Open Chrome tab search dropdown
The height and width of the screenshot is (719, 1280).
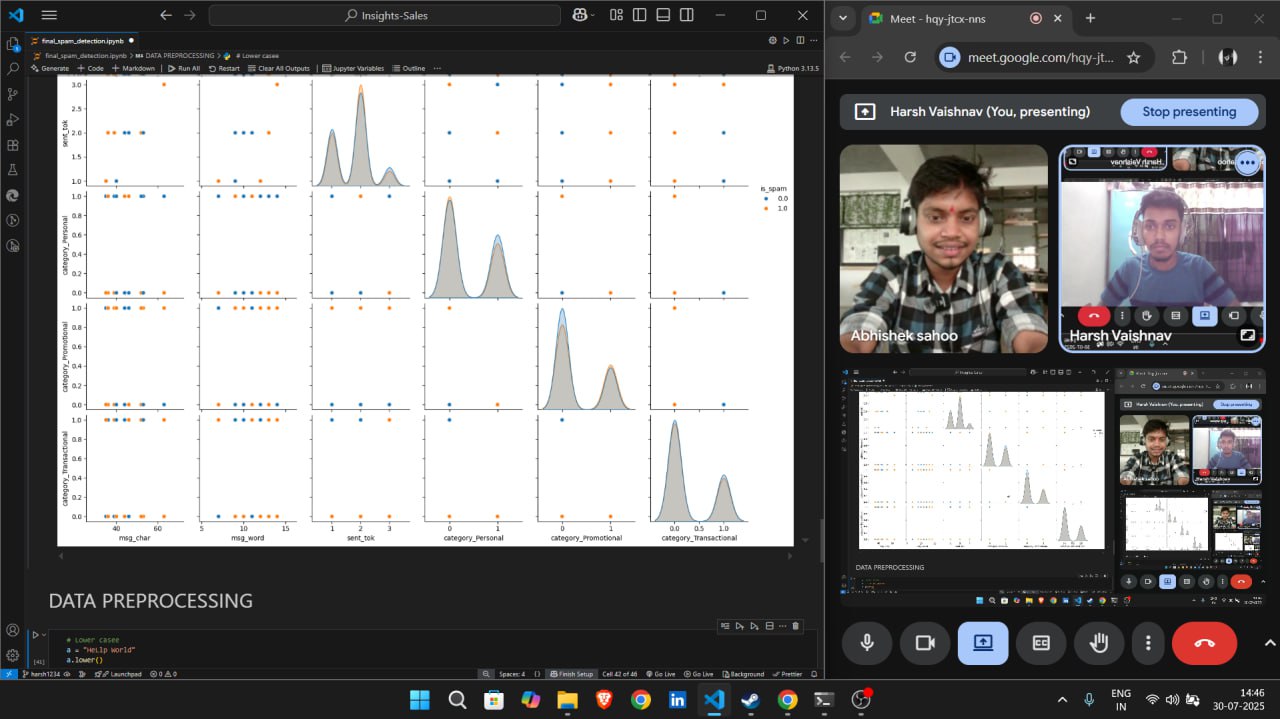[843, 18]
